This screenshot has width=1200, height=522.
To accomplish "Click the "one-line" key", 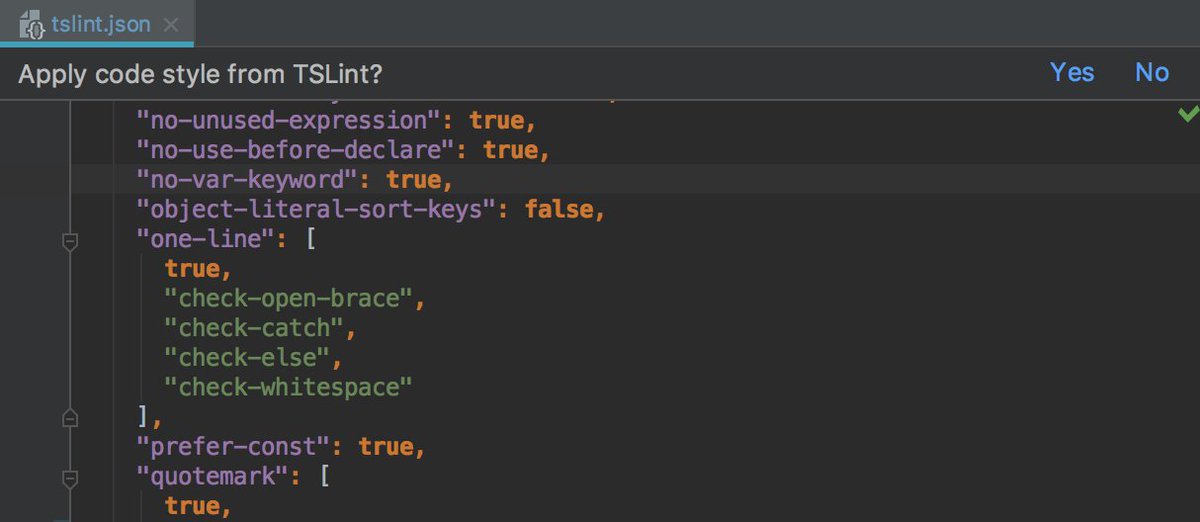I will (x=207, y=240).
